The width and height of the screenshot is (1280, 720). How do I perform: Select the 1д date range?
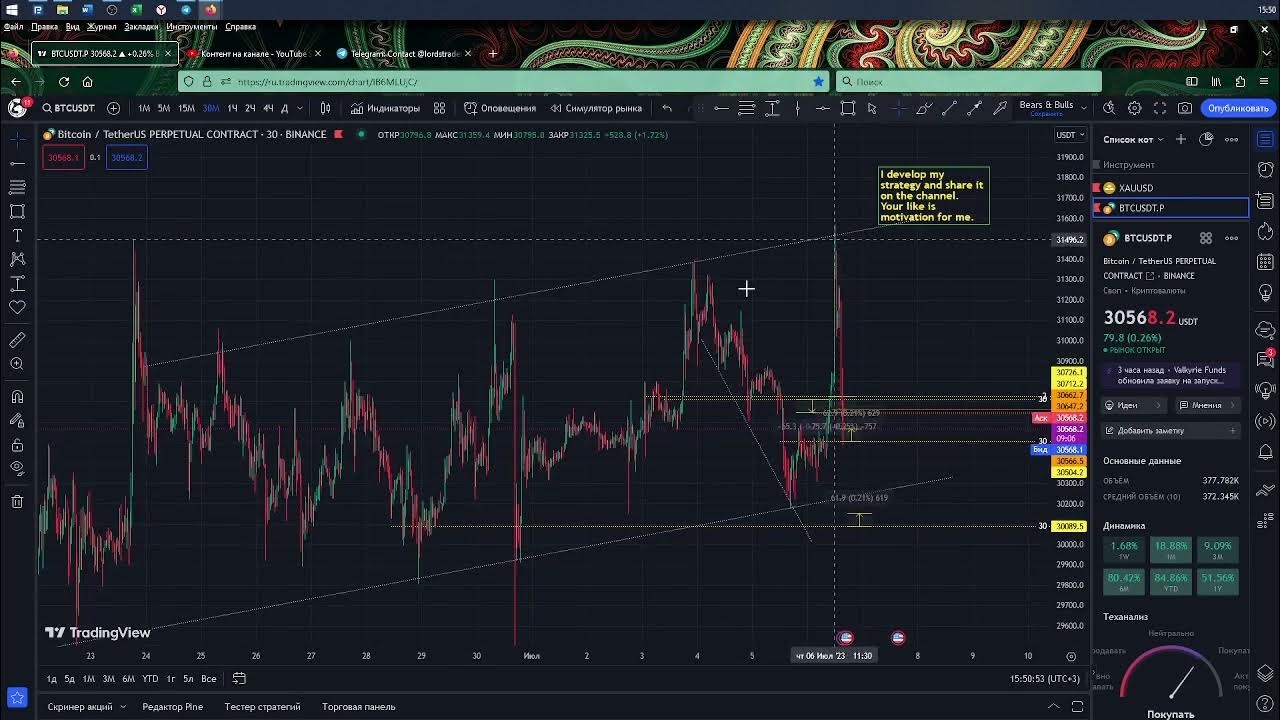click(x=52, y=679)
